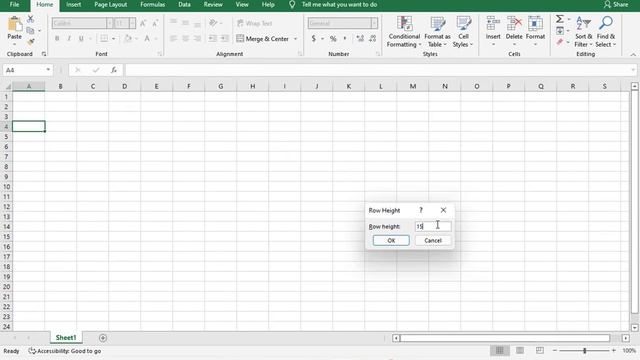Toggle Italic formatting

69,38
